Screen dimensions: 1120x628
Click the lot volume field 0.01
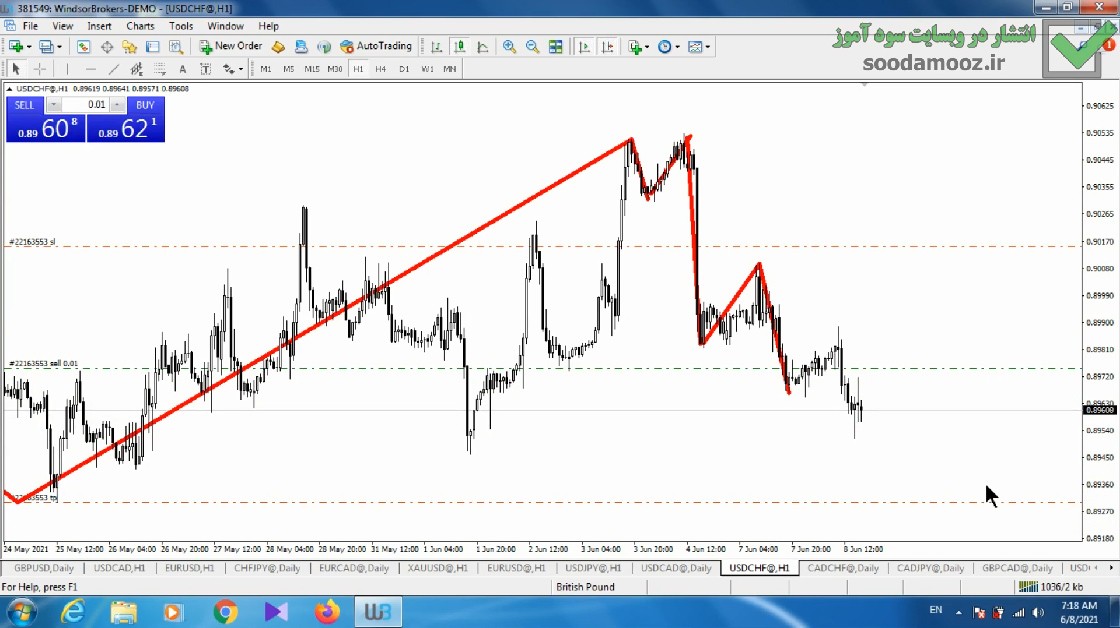(85, 105)
